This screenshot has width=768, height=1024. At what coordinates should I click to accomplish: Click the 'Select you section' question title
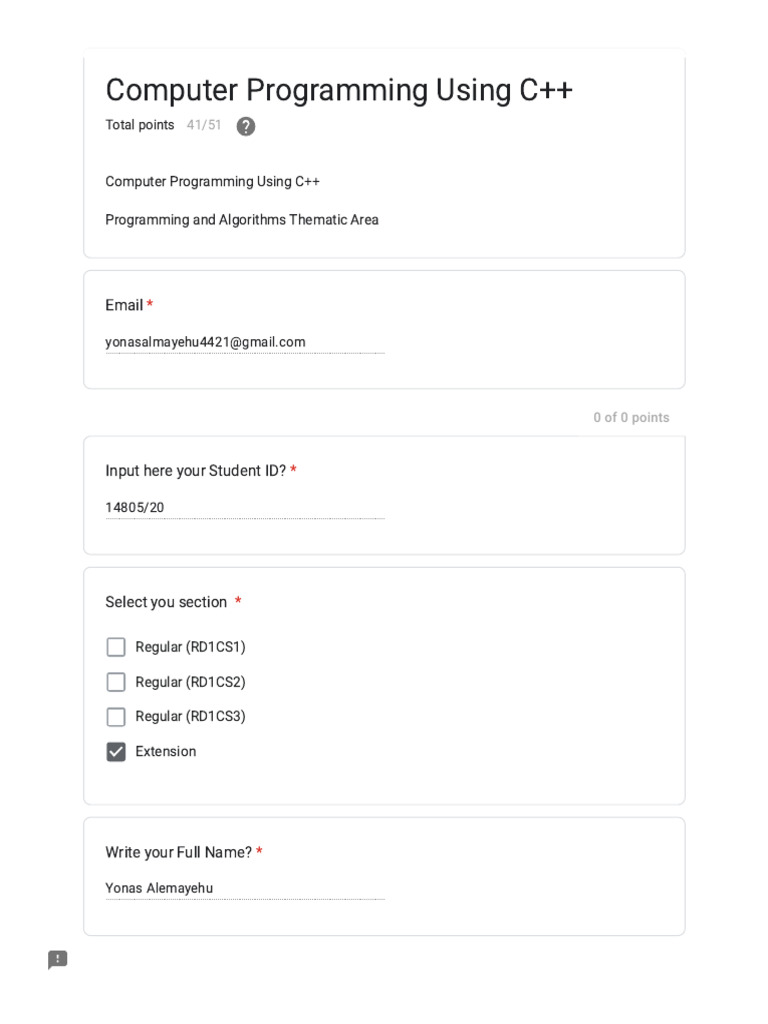(x=166, y=602)
